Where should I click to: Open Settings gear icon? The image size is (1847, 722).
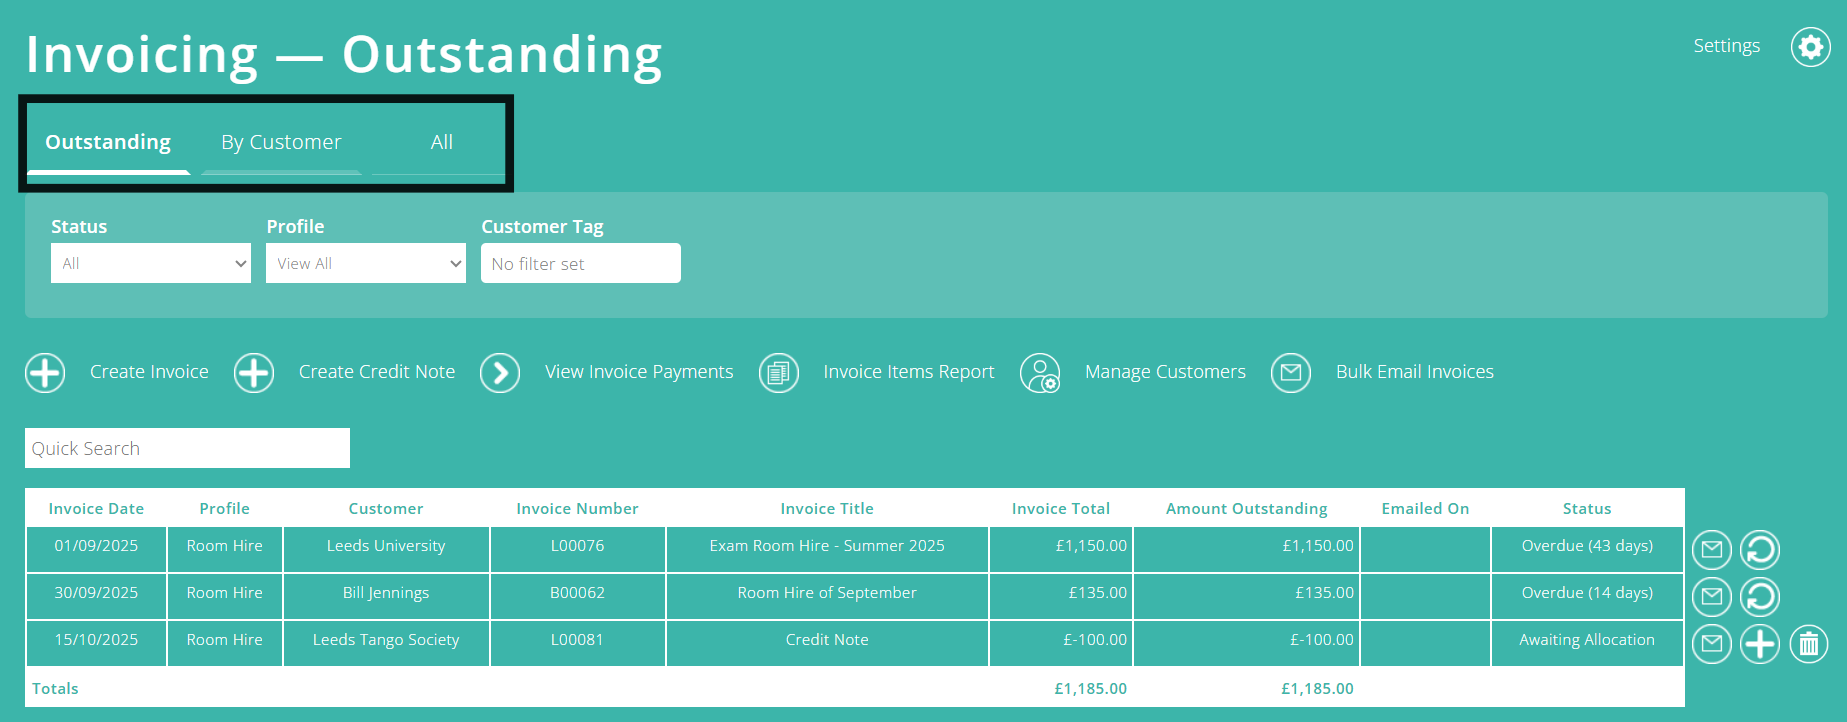tap(1810, 47)
